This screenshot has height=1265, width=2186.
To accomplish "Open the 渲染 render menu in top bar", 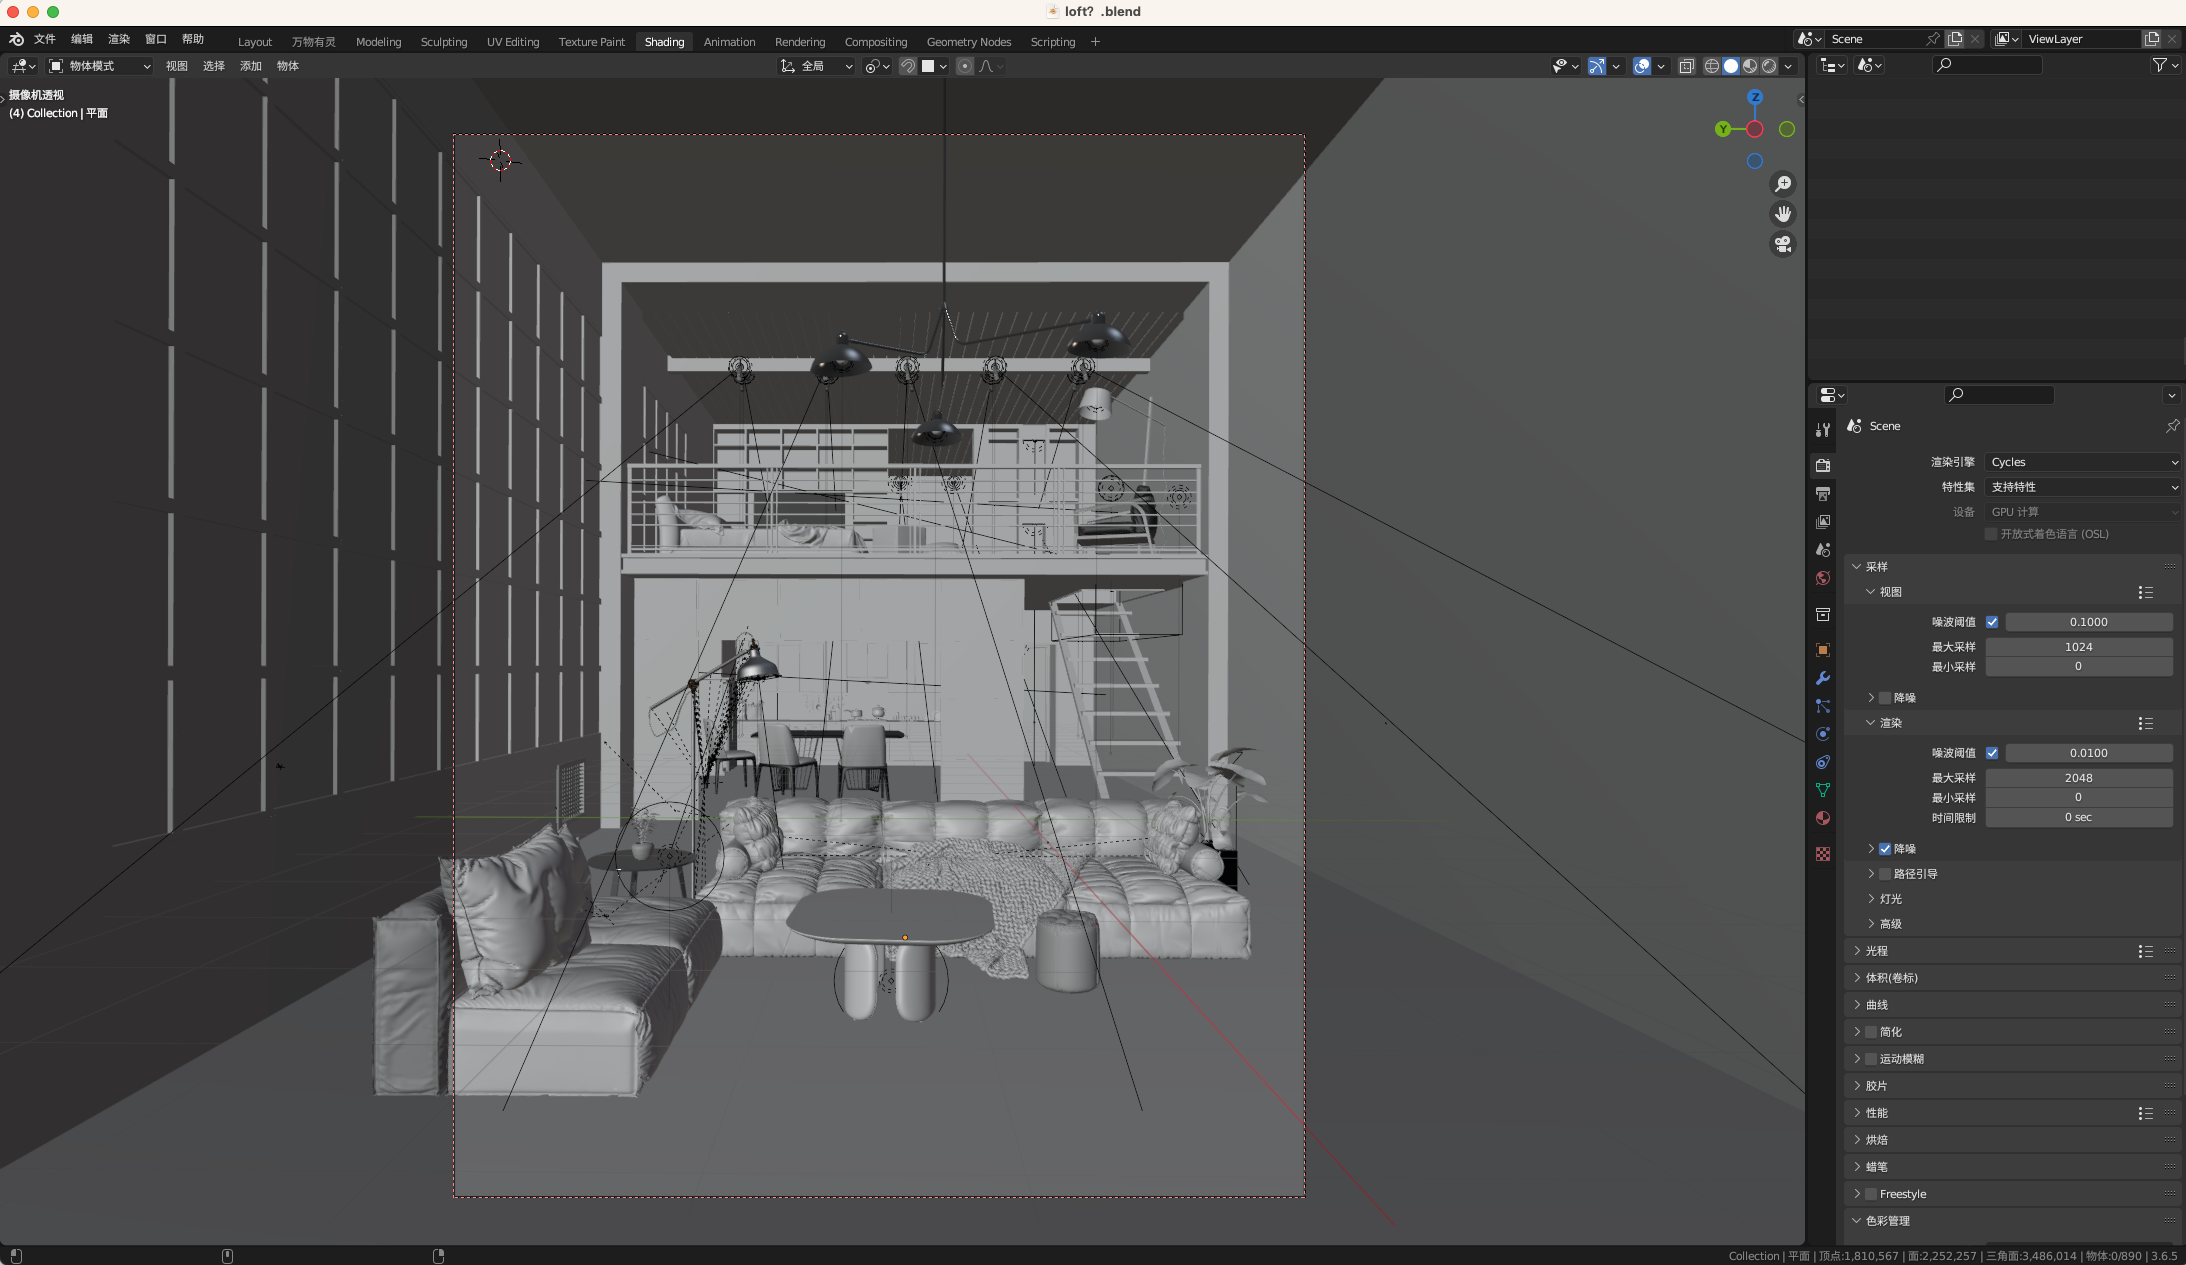I will coord(119,39).
